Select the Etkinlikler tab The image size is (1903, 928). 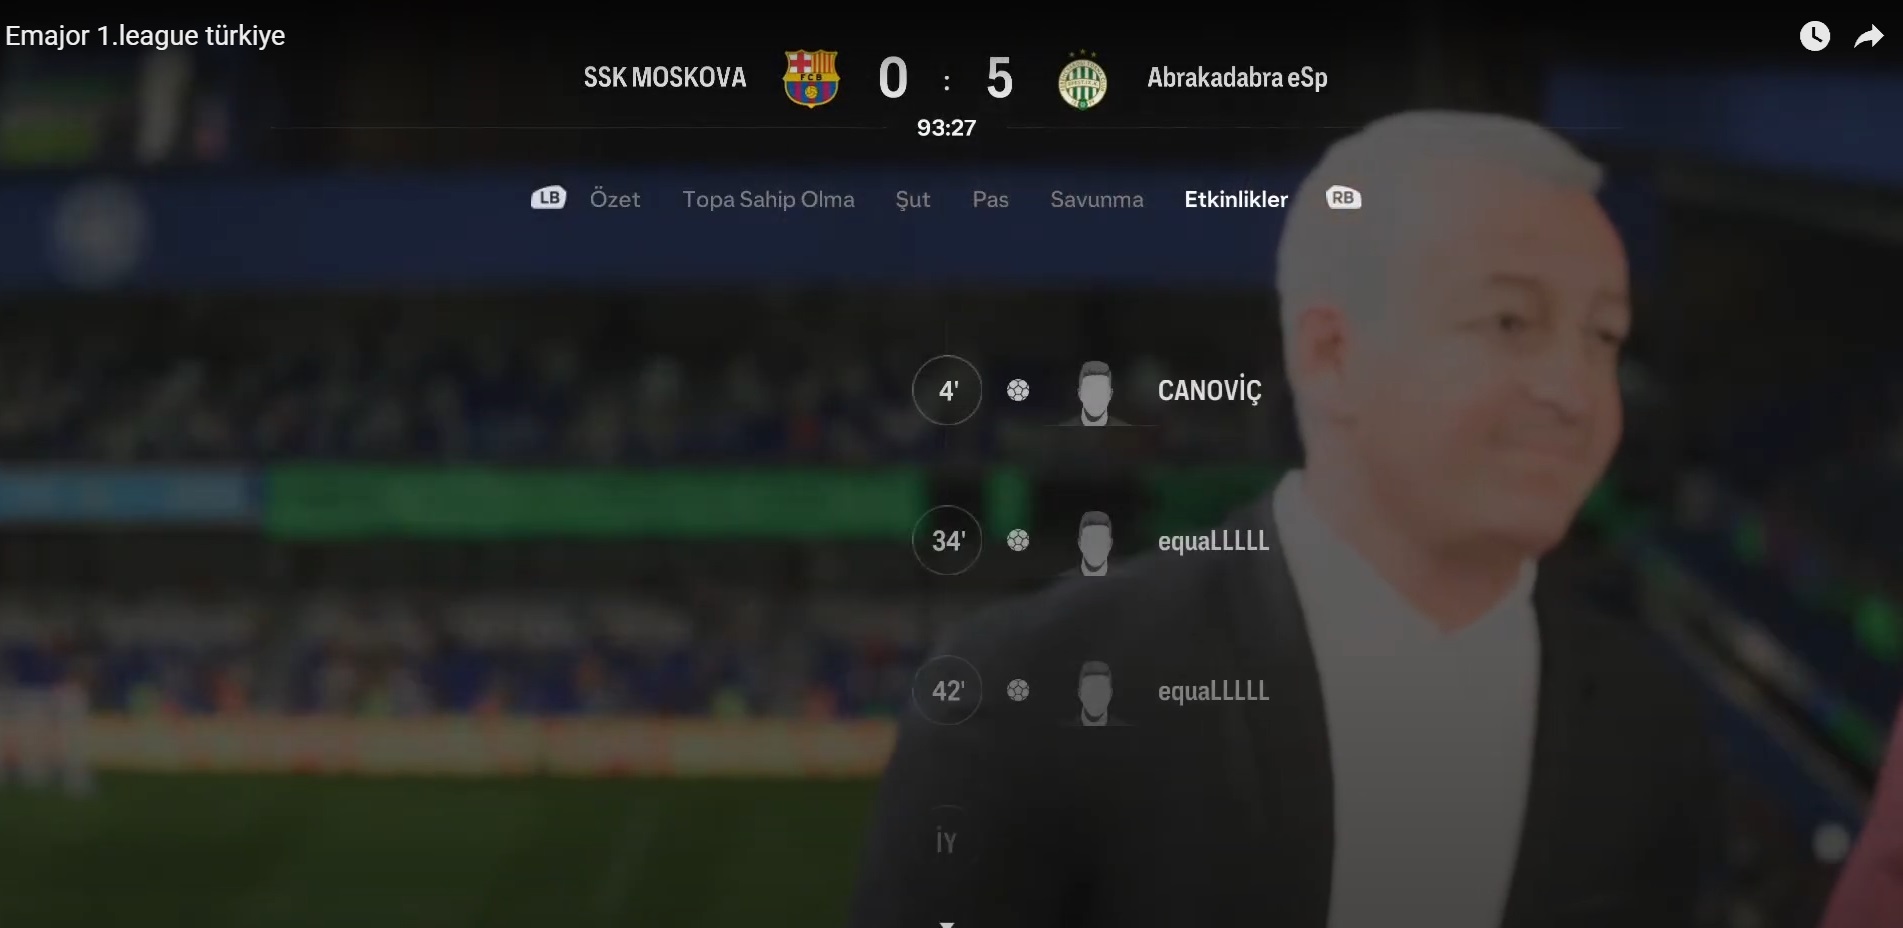(1236, 199)
